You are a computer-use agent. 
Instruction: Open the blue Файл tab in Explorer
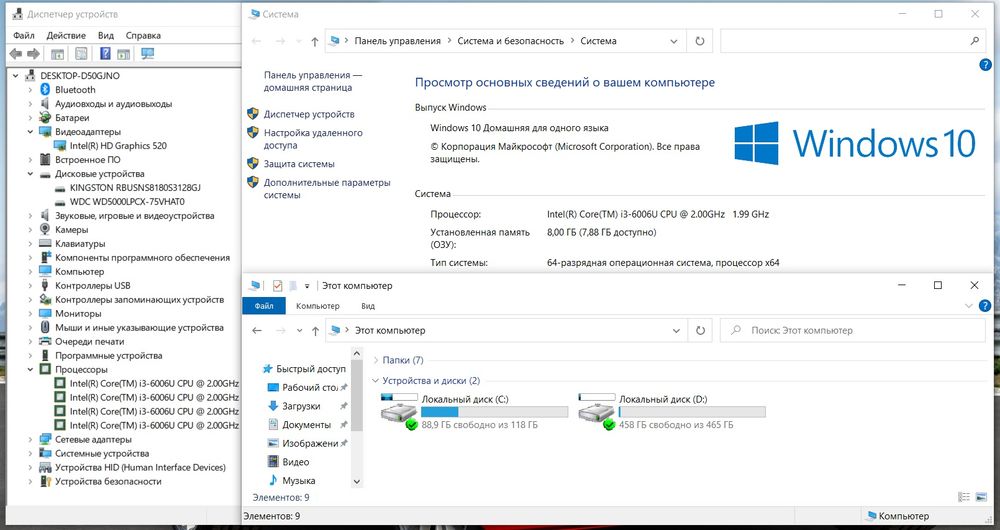pyautogui.click(x=264, y=306)
